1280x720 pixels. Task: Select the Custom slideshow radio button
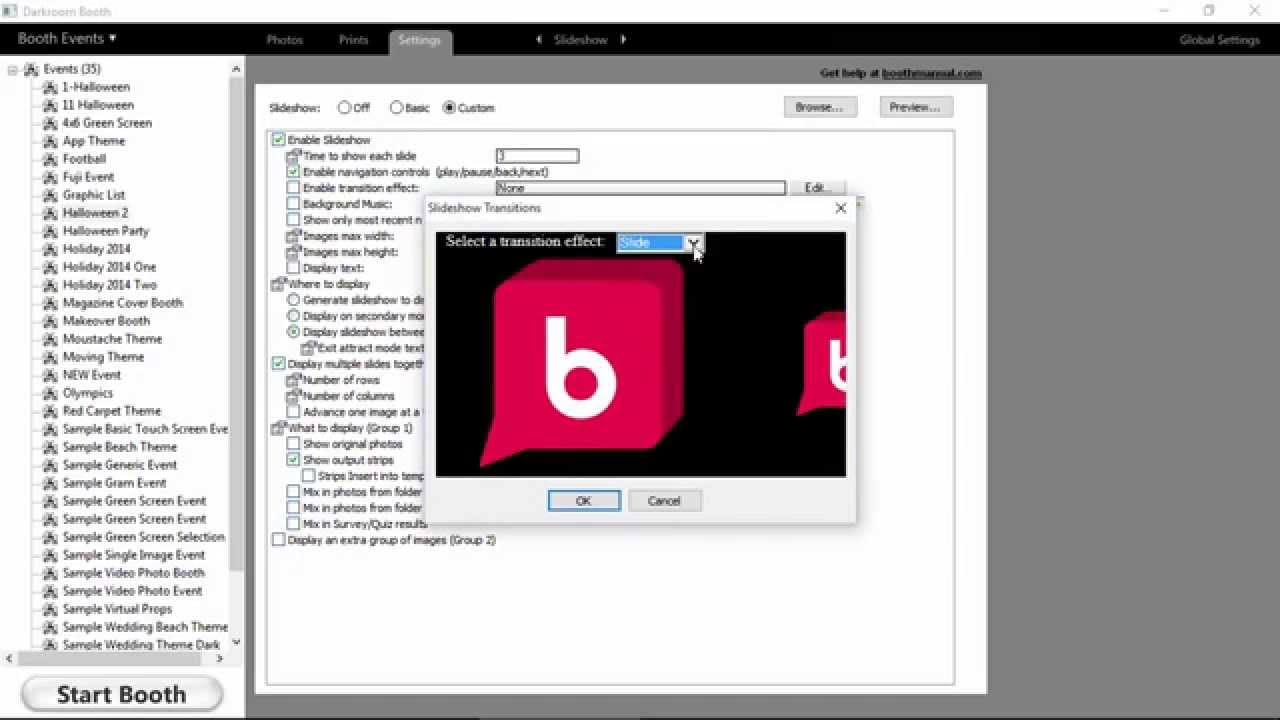tap(449, 107)
